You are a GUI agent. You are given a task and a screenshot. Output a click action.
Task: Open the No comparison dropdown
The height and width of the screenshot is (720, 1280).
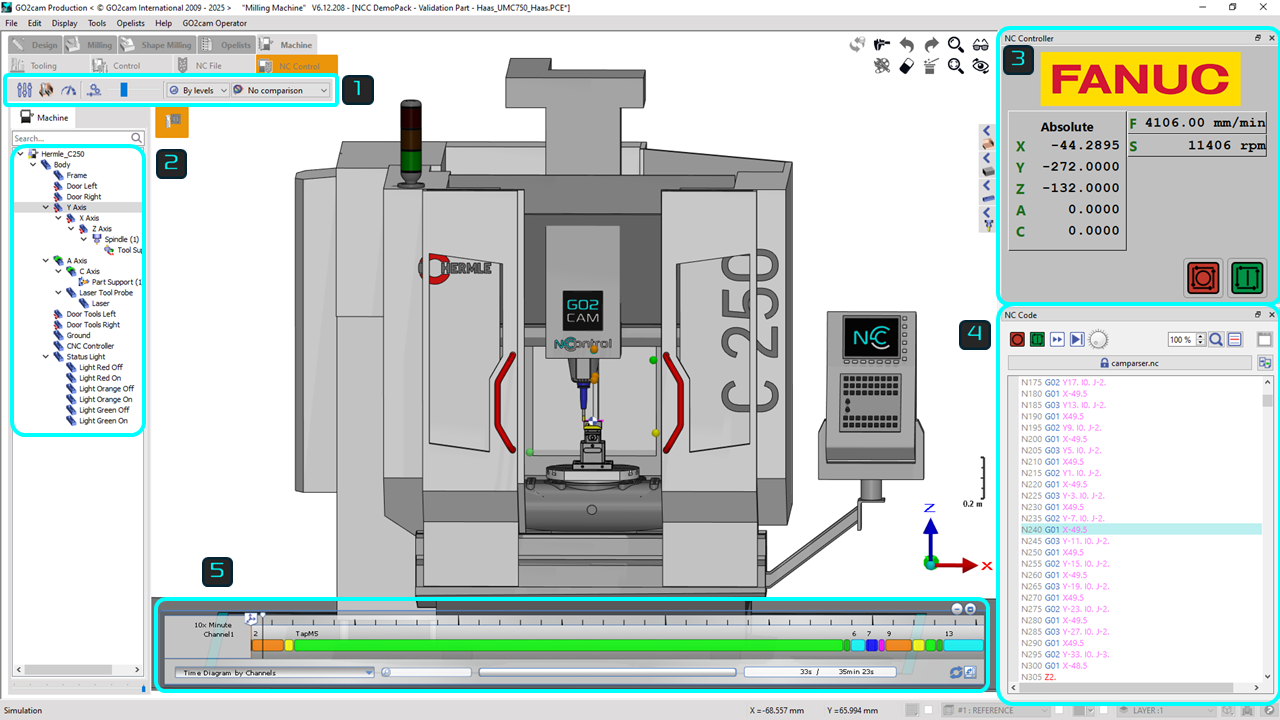[x=281, y=90]
